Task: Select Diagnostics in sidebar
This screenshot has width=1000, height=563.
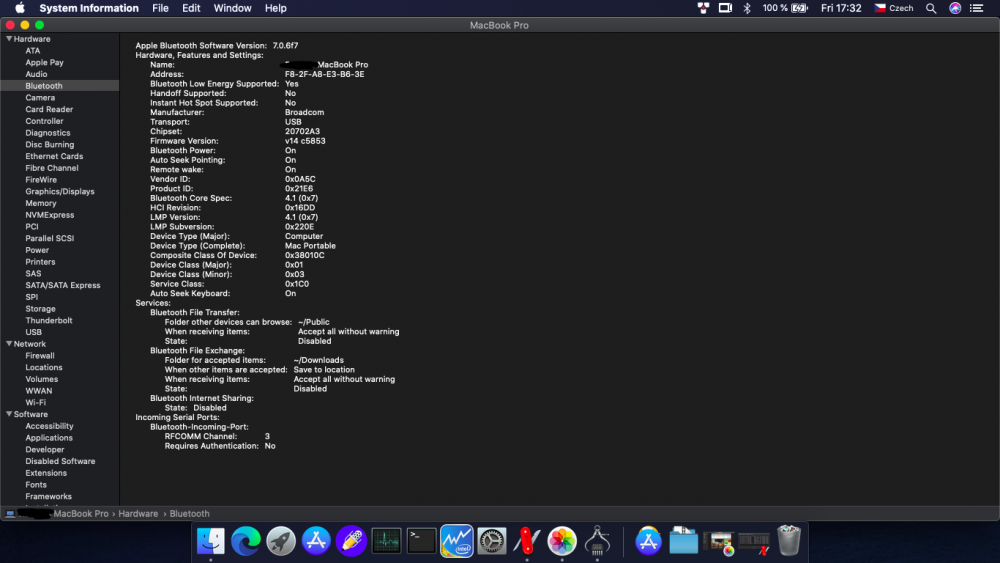Action: coord(47,133)
